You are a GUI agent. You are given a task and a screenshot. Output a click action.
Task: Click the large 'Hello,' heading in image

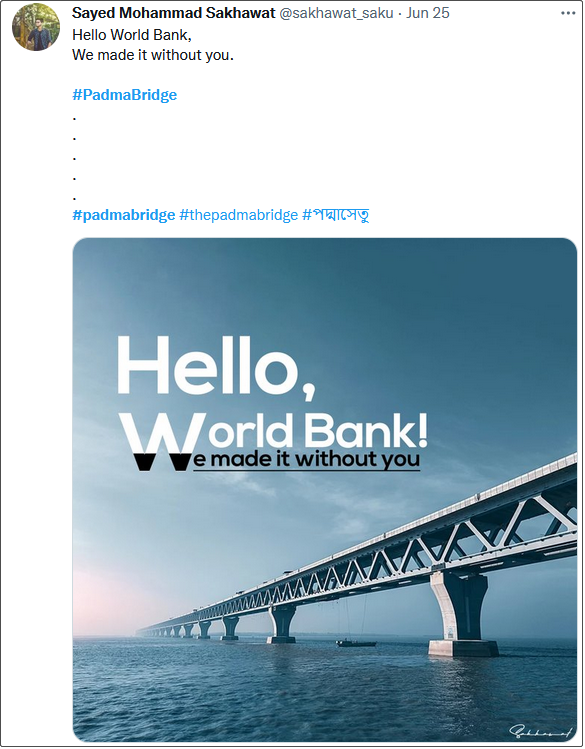(216, 366)
